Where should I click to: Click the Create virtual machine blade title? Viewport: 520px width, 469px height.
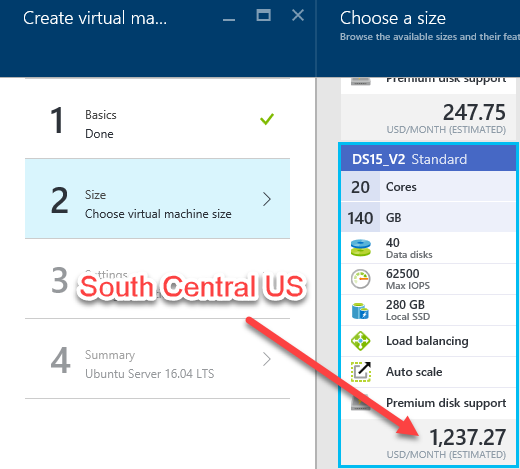coord(95,18)
